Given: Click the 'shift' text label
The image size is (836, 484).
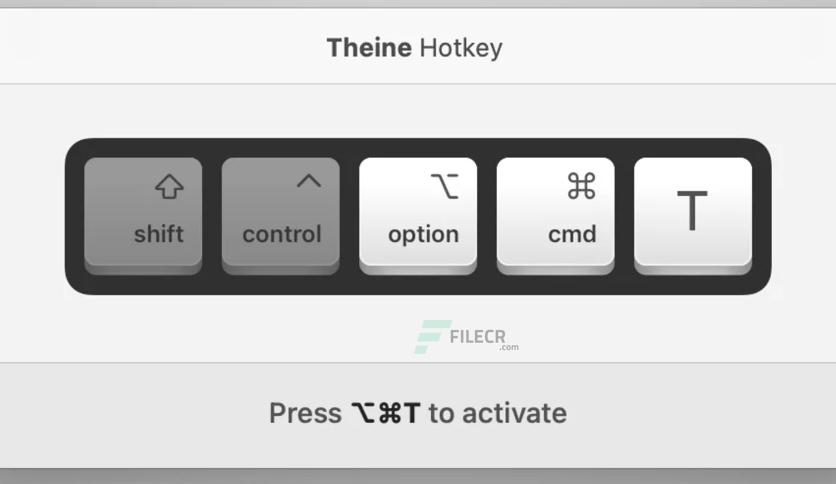Looking at the screenshot, I should (159, 234).
